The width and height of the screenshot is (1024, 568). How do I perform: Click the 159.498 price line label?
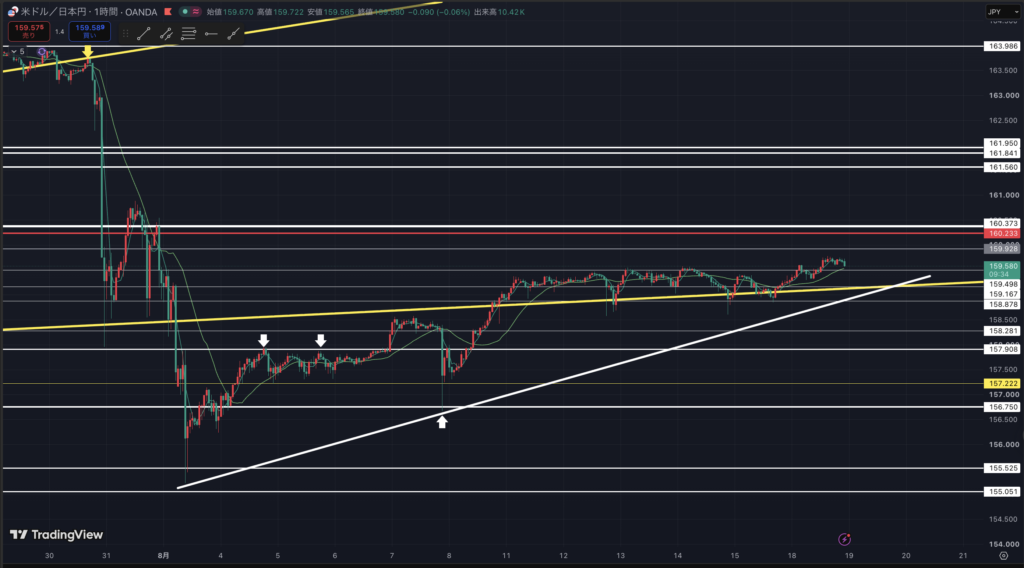(x=1002, y=284)
